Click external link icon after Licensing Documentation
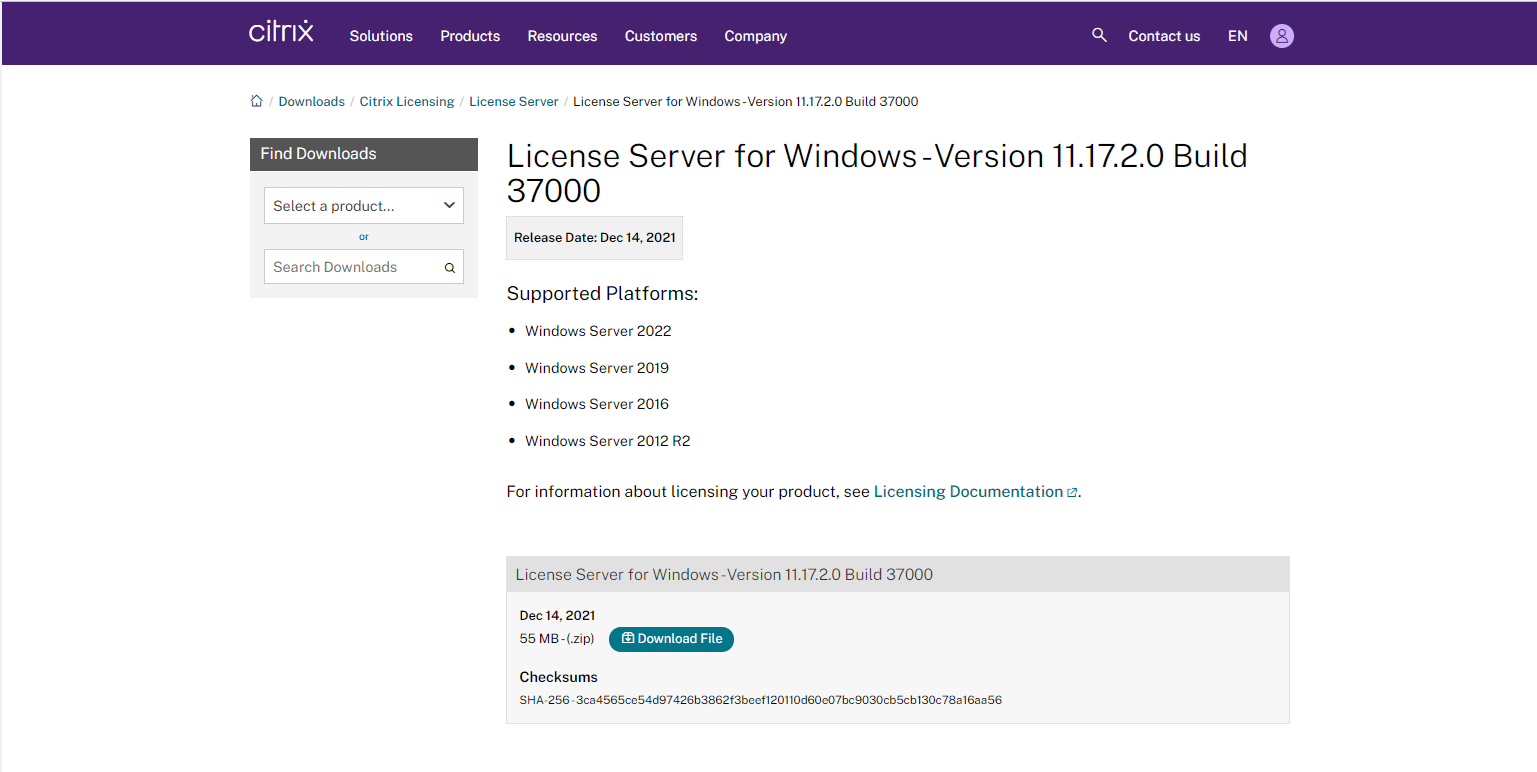Screen dimensions: 1537x772 pyautogui.click(x=1072, y=492)
